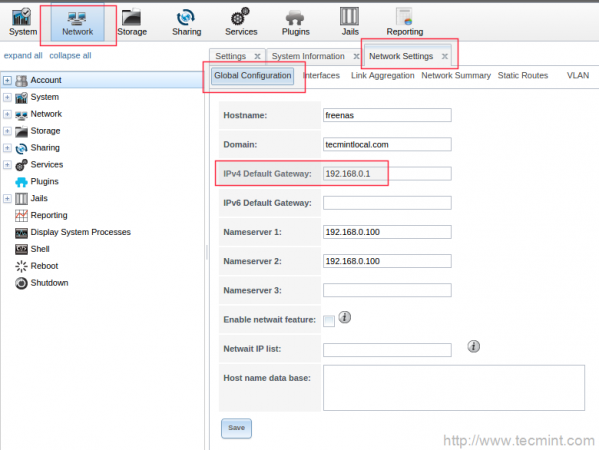Click the Reboot icon in sidebar
The height and width of the screenshot is (450, 599).
21,266
